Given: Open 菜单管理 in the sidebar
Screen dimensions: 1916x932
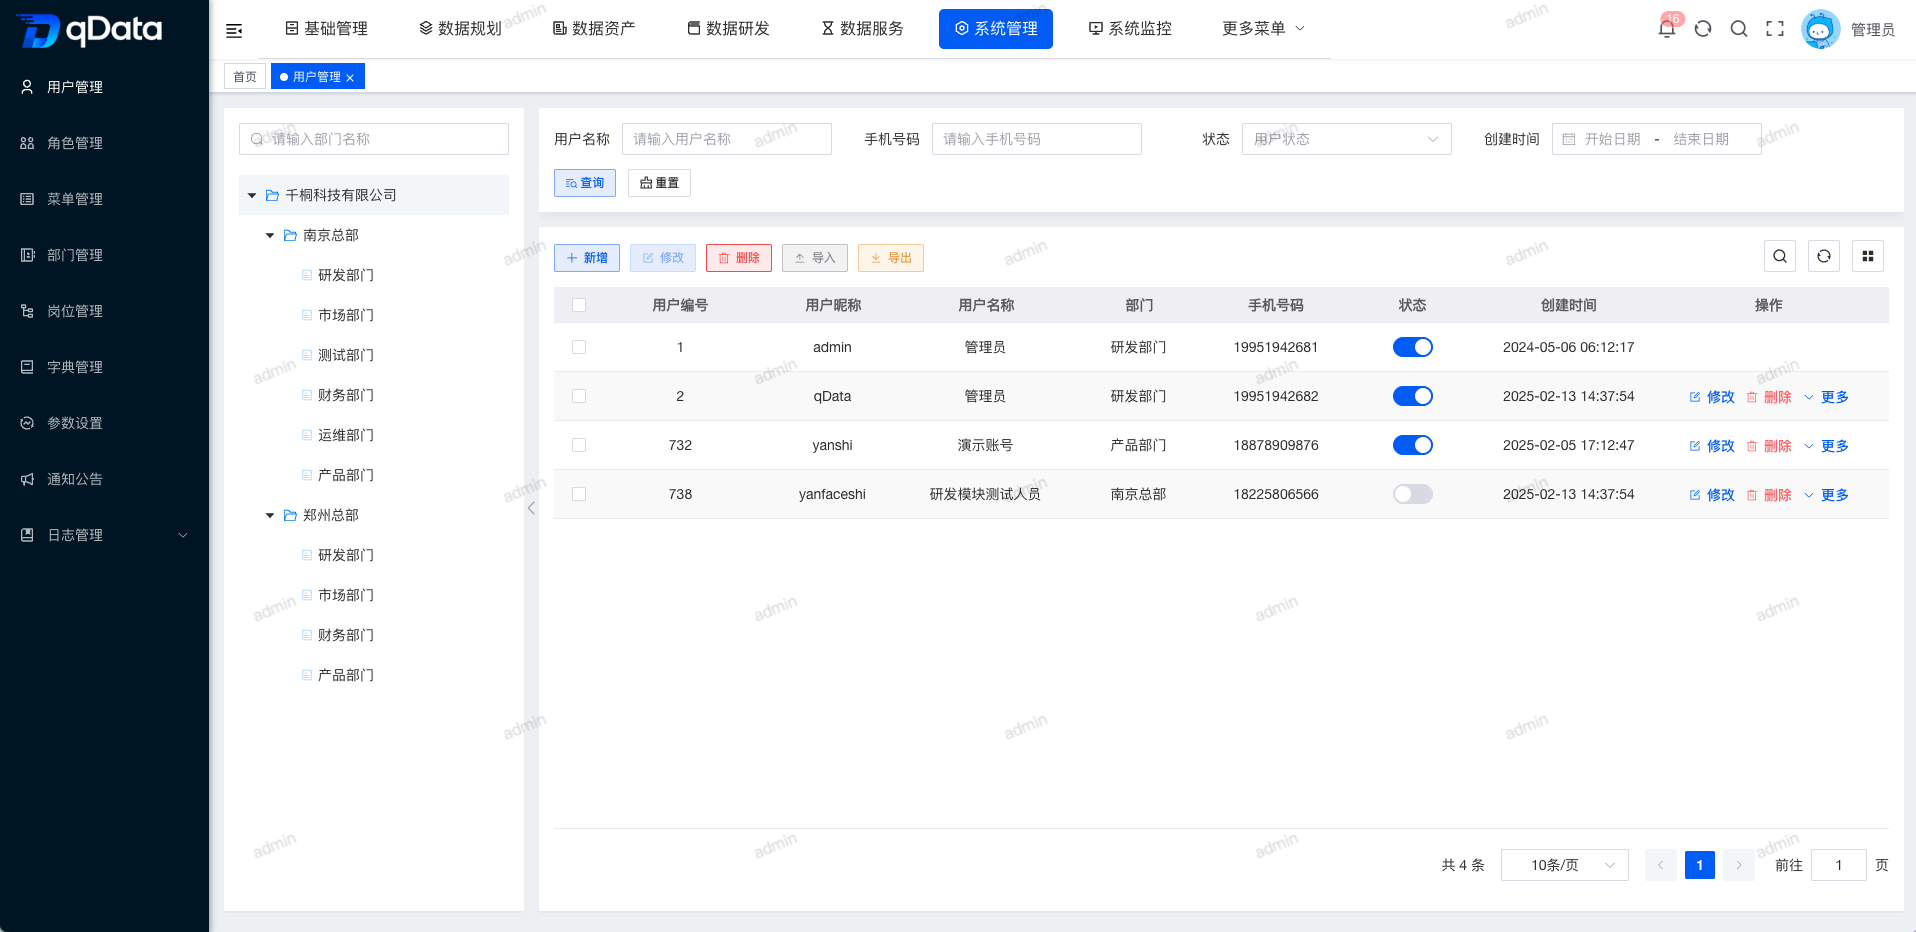Looking at the screenshot, I should 104,199.
